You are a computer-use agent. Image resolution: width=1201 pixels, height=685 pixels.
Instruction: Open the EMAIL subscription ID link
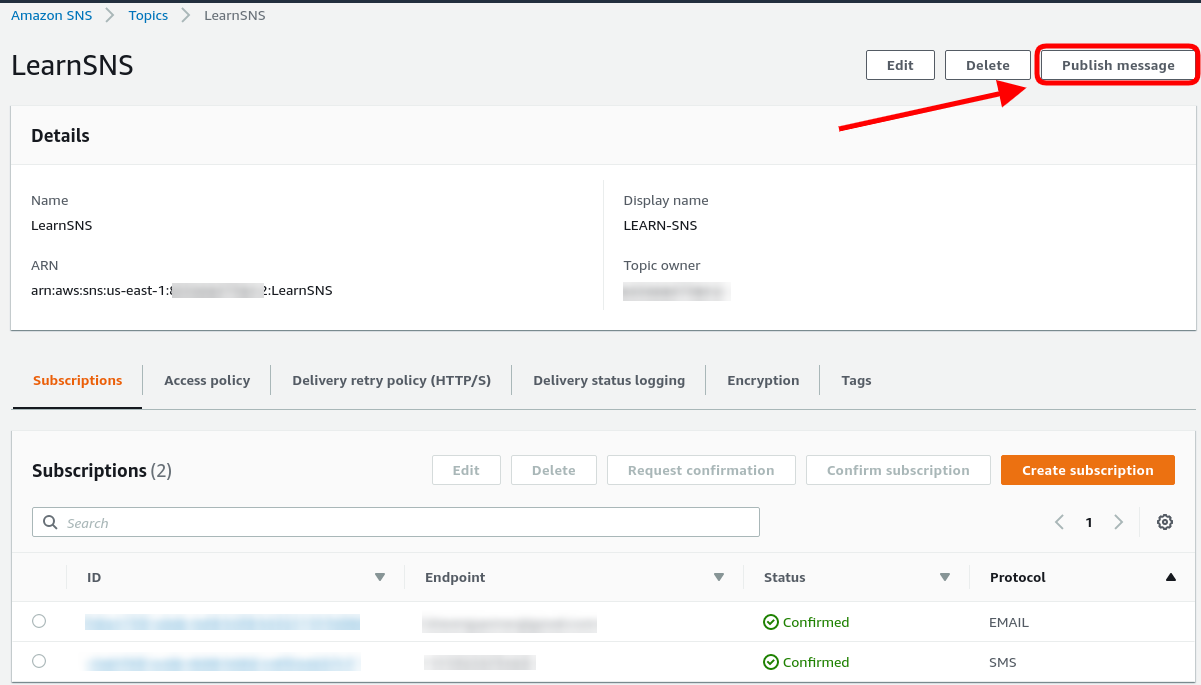coord(222,622)
